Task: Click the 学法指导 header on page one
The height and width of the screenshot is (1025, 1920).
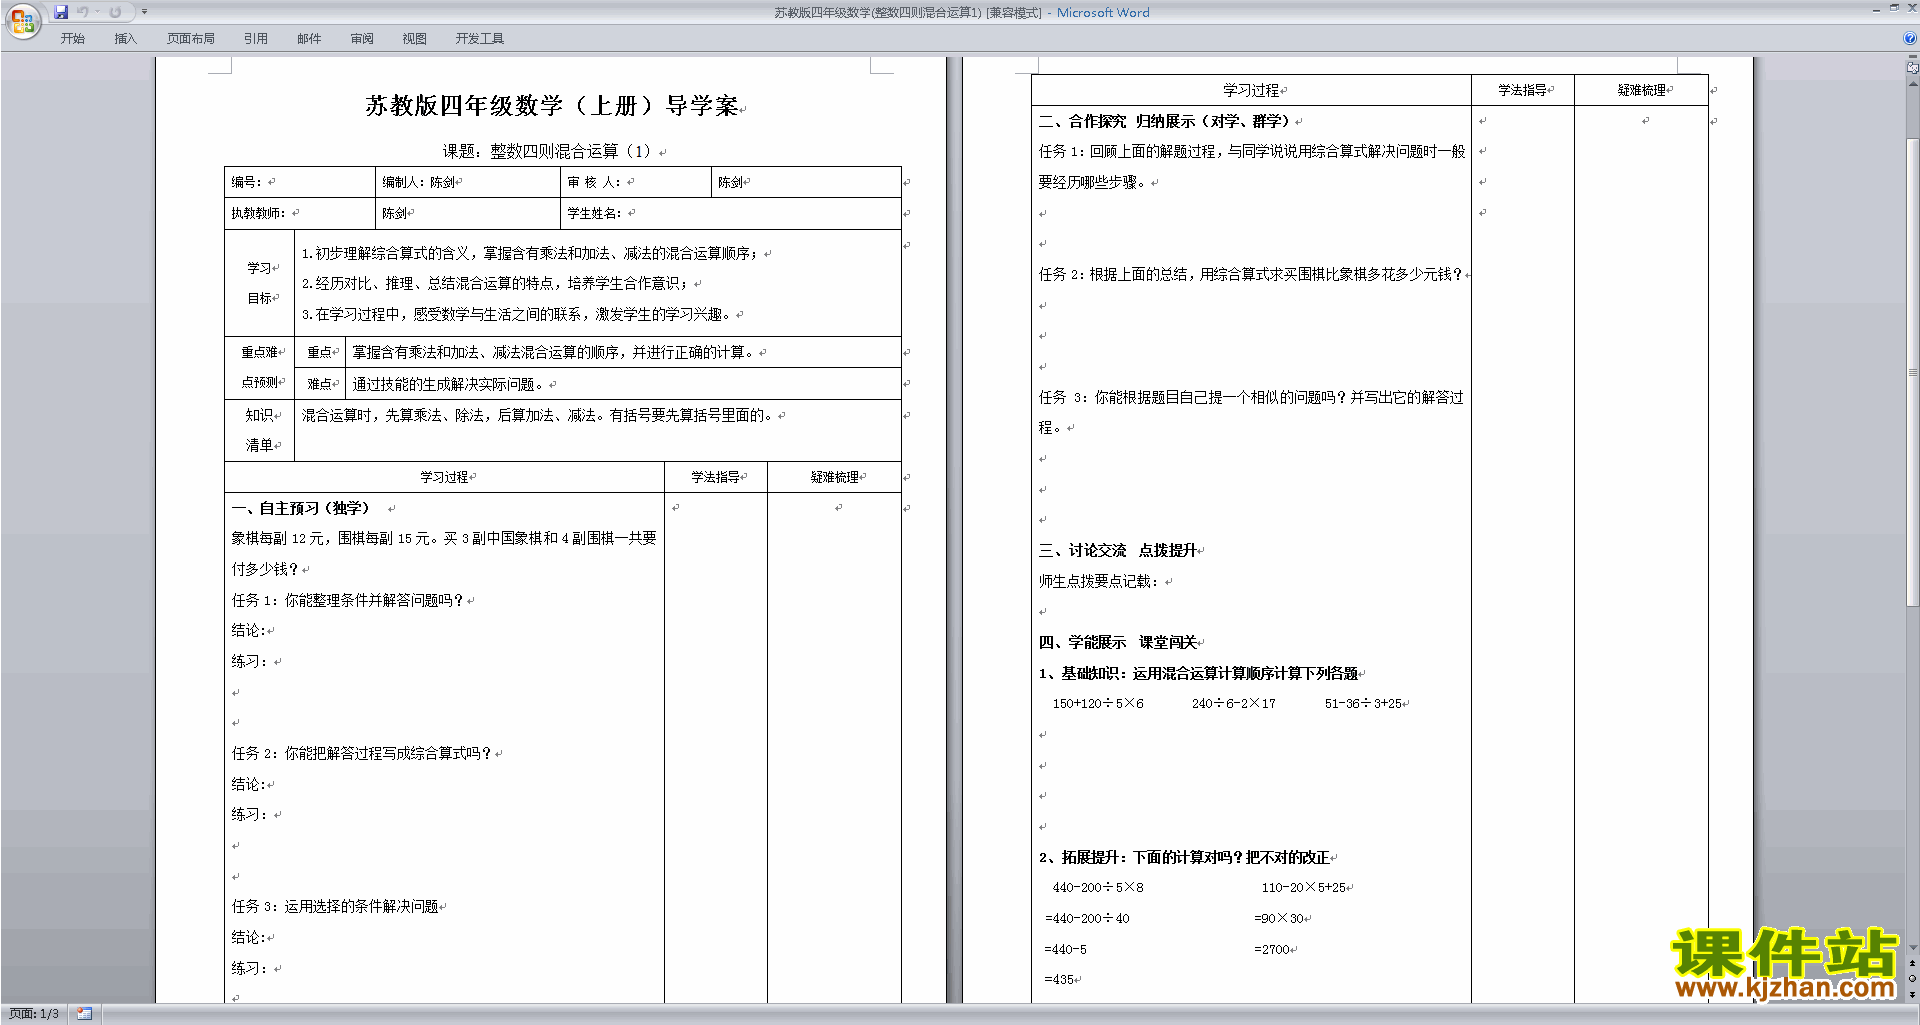Action: [x=715, y=478]
